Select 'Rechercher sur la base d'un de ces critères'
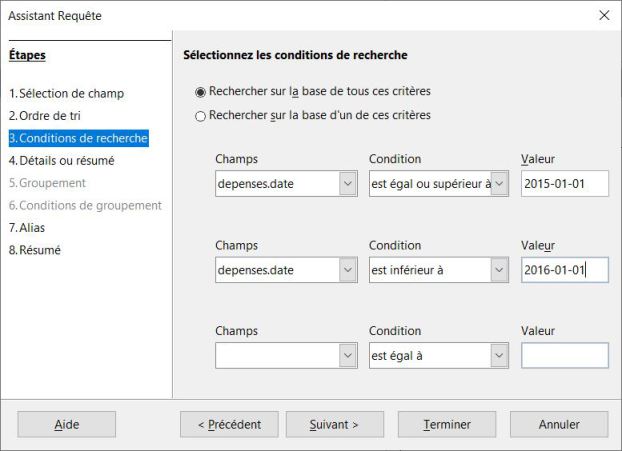This screenshot has width=622, height=451. point(201,116)
